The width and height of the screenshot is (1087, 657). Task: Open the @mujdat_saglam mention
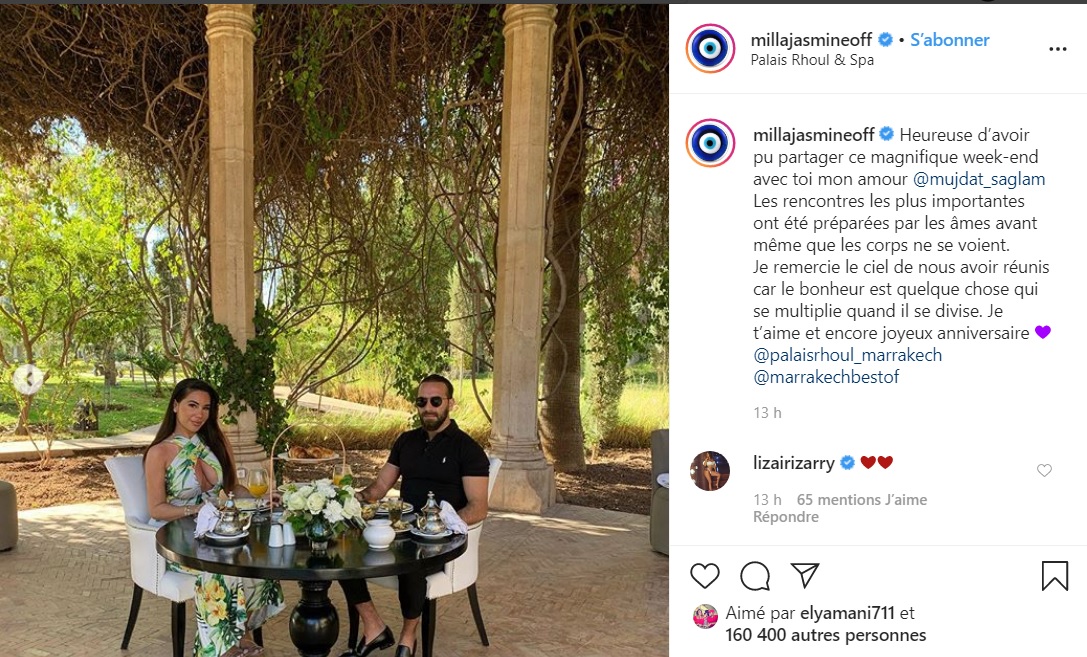point(979,179)
